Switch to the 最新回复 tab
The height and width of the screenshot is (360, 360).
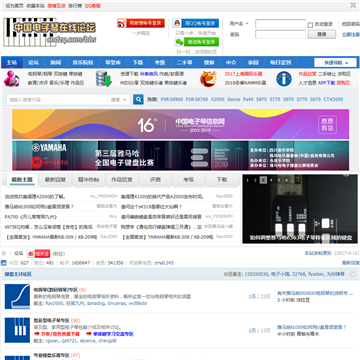55,180
